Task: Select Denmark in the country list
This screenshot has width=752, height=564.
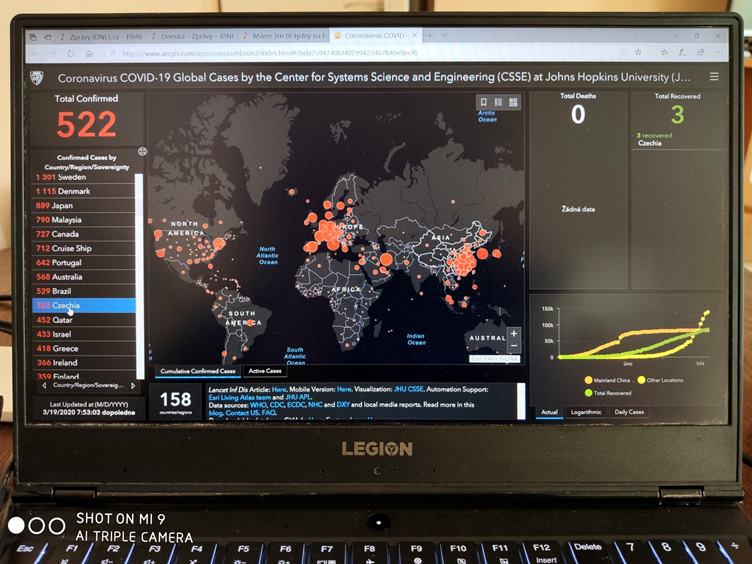Action: [84, 191]
